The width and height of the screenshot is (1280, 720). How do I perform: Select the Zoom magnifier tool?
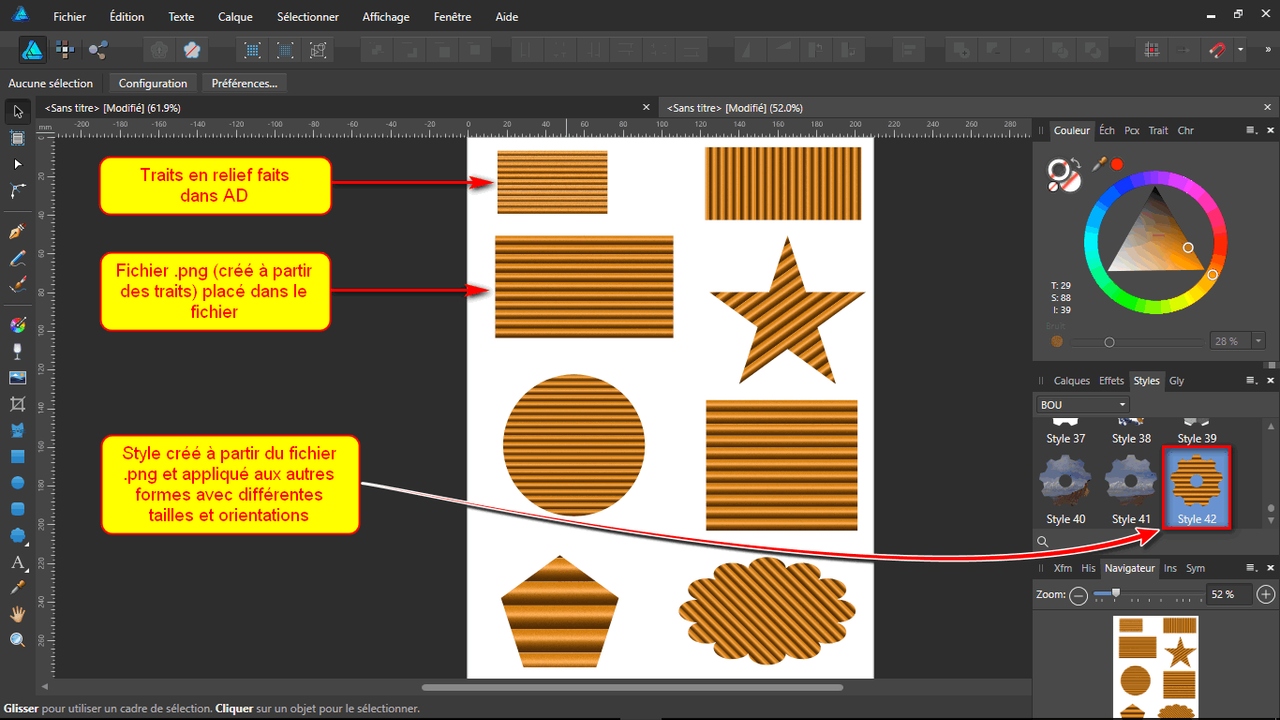[17, 640]
